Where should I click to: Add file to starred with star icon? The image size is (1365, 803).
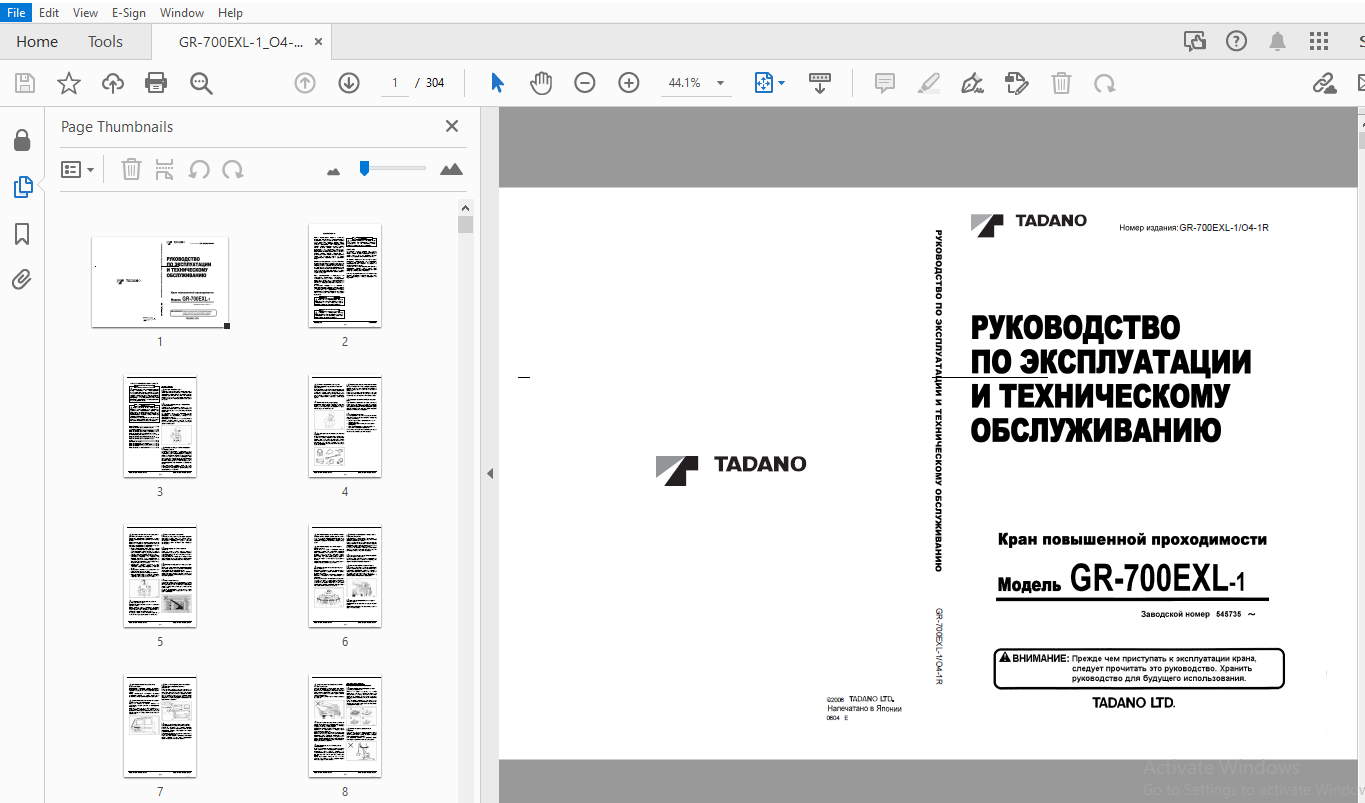pos(68,83)
